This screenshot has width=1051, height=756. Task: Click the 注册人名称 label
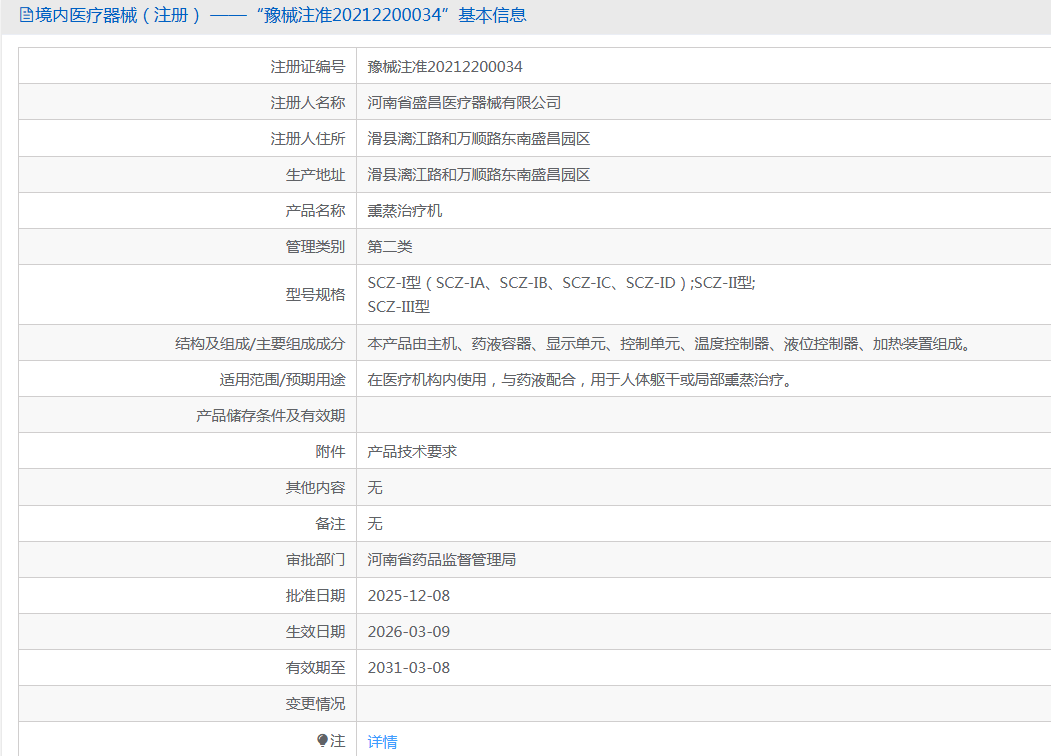[308, 103]
